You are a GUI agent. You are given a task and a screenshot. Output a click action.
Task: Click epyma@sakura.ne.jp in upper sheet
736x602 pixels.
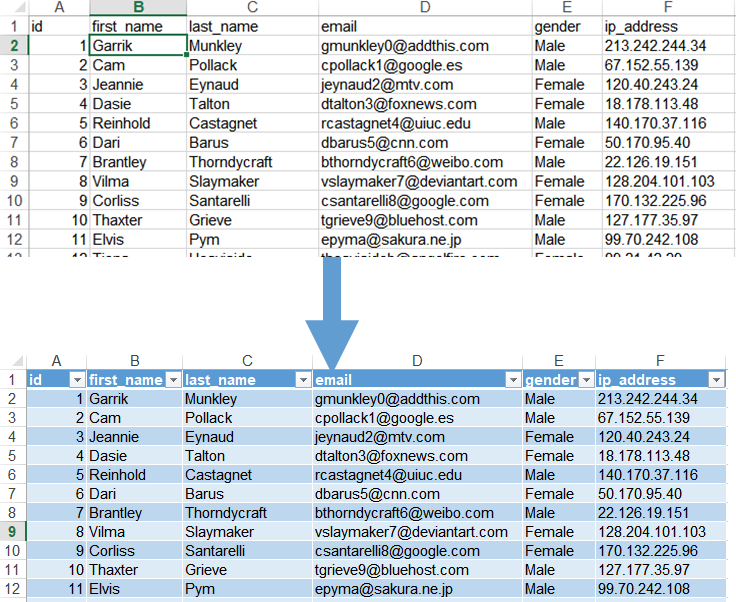pos(391,240)
